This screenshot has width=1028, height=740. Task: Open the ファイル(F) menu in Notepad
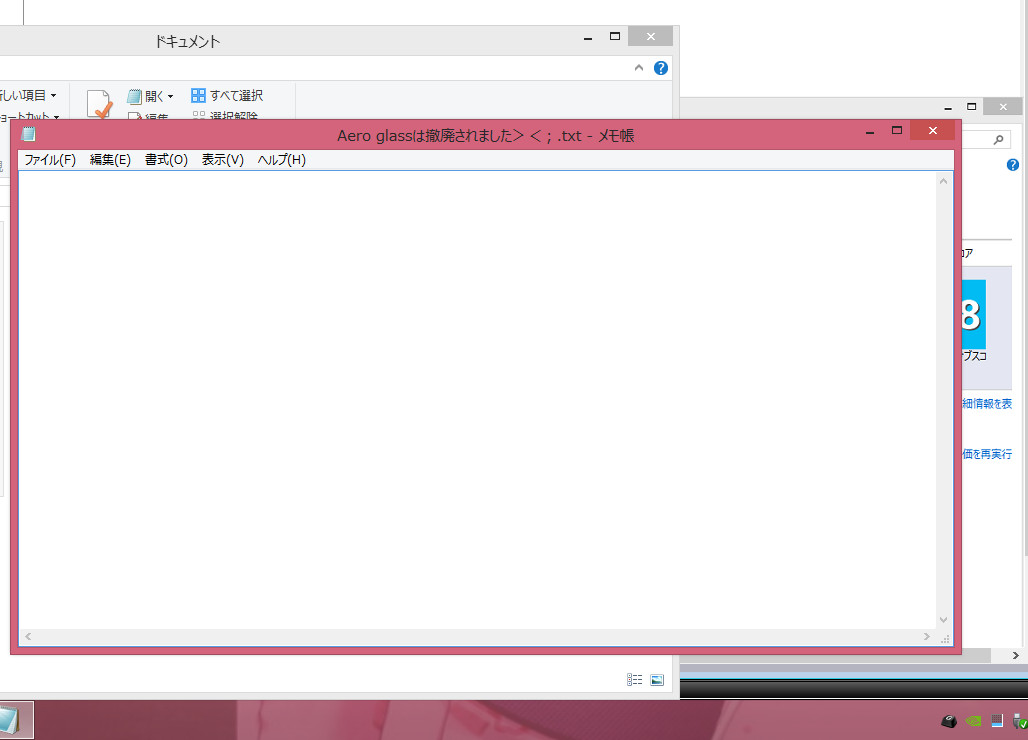[x=50, y=160]
